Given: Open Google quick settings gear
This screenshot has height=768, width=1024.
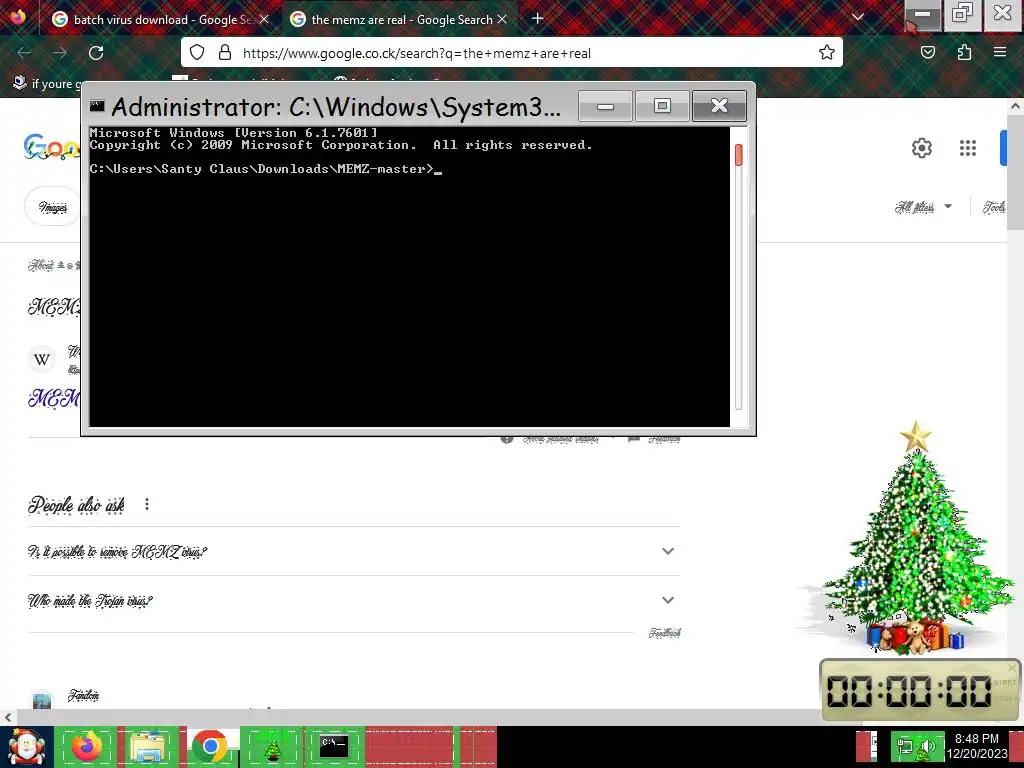Looking at the screenshot, I should [921, 148].
